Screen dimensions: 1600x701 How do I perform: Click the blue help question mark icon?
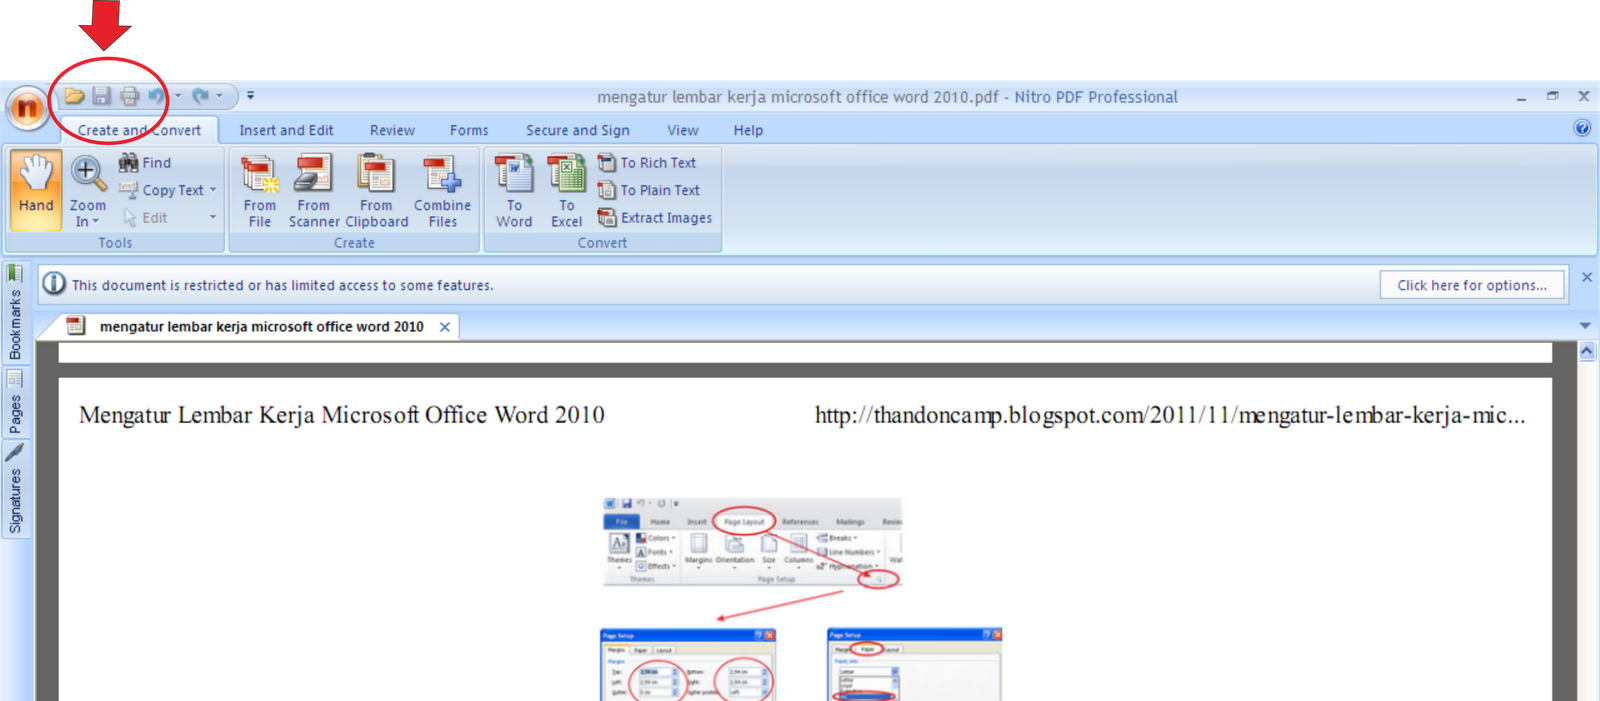[x=1582, y=128]
